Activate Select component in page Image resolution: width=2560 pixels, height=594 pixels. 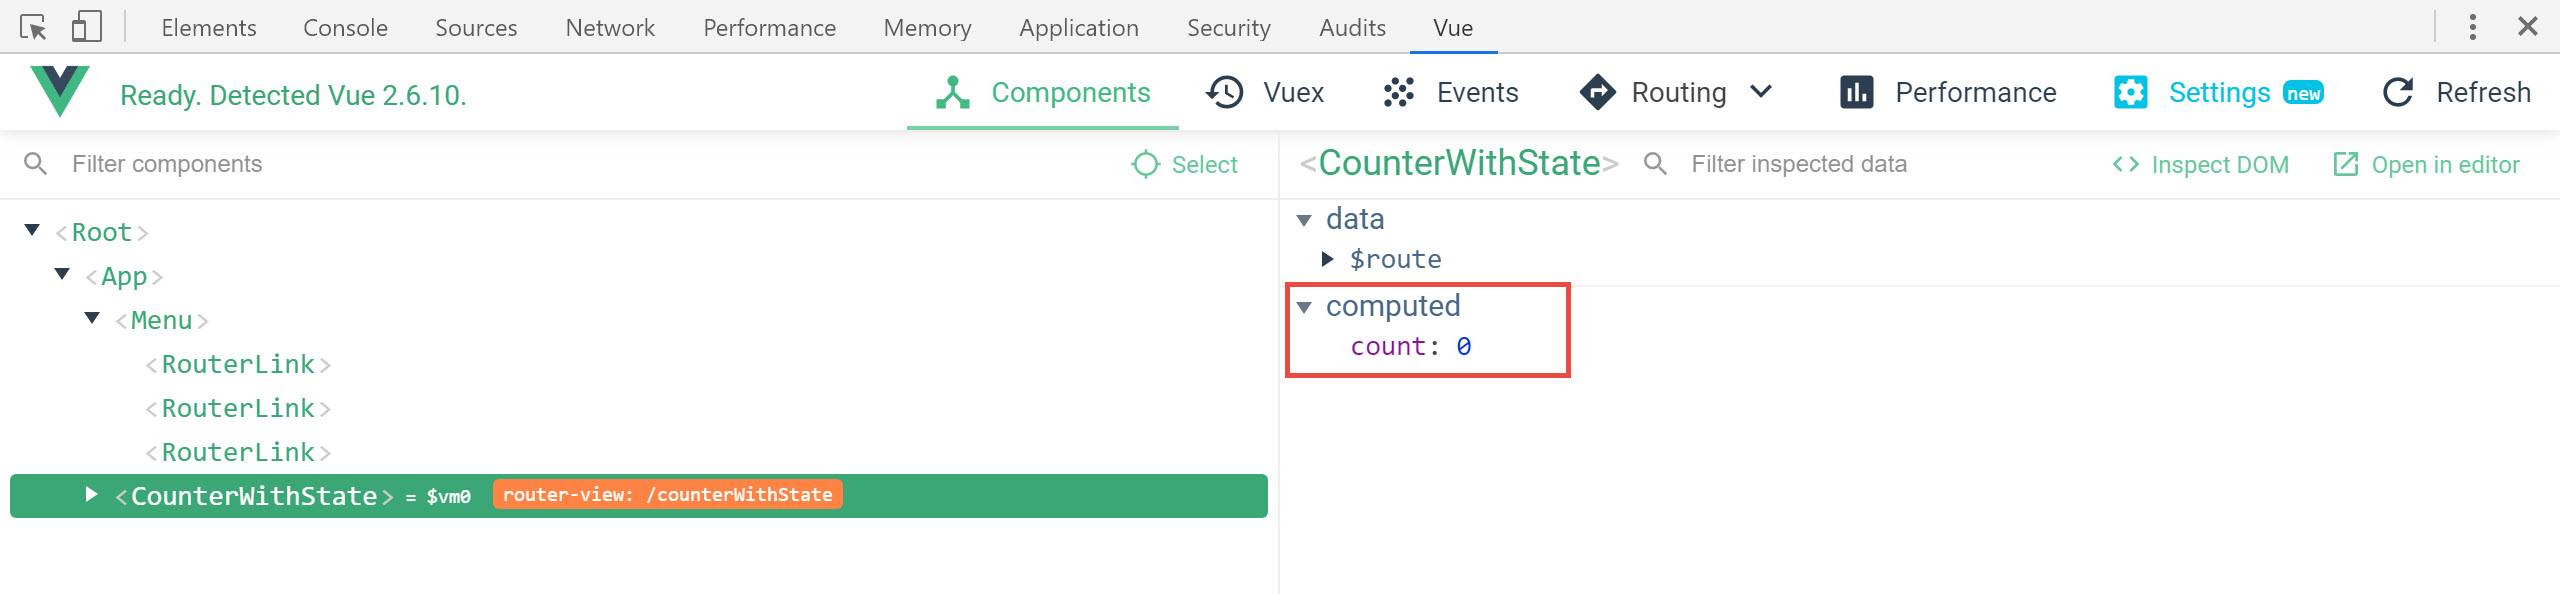tap(1185, 165)
